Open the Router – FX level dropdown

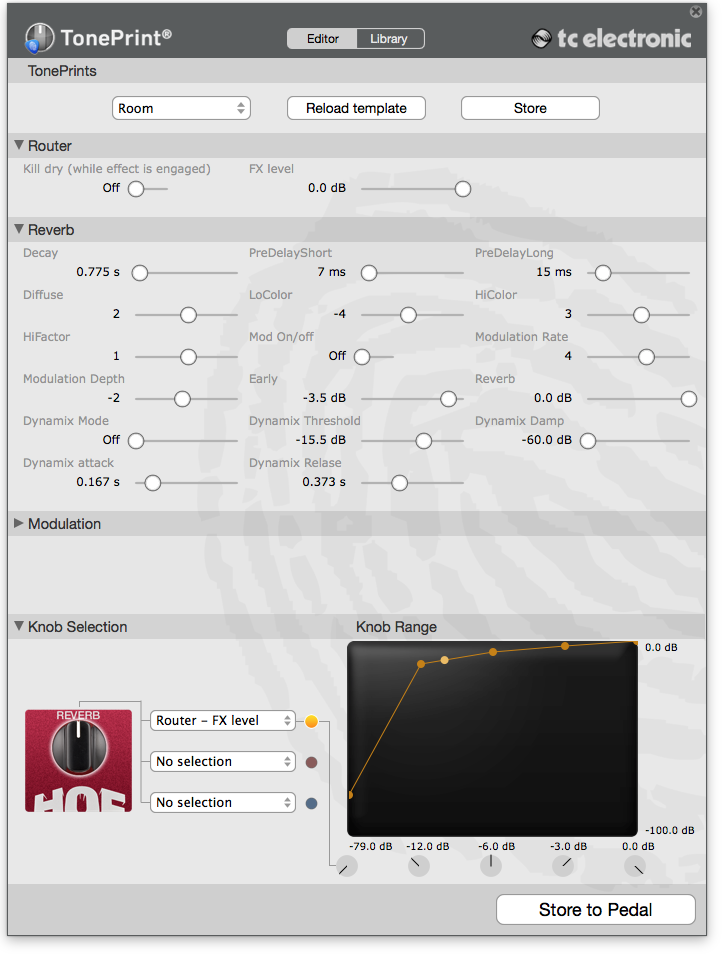coord(223,721)
